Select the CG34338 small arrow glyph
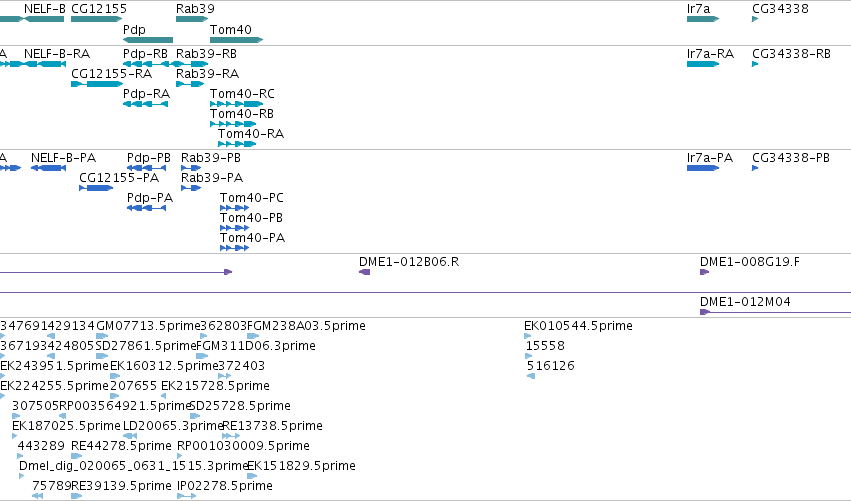Image resolution: width=851 pixels, height=501 pixels. (755, 19)
